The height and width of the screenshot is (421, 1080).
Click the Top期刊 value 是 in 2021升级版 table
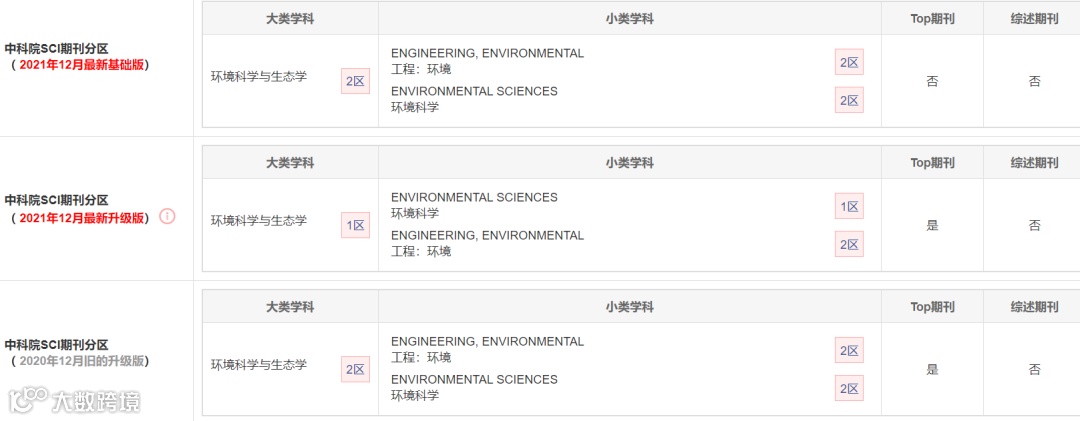click(x=932, y=225)
